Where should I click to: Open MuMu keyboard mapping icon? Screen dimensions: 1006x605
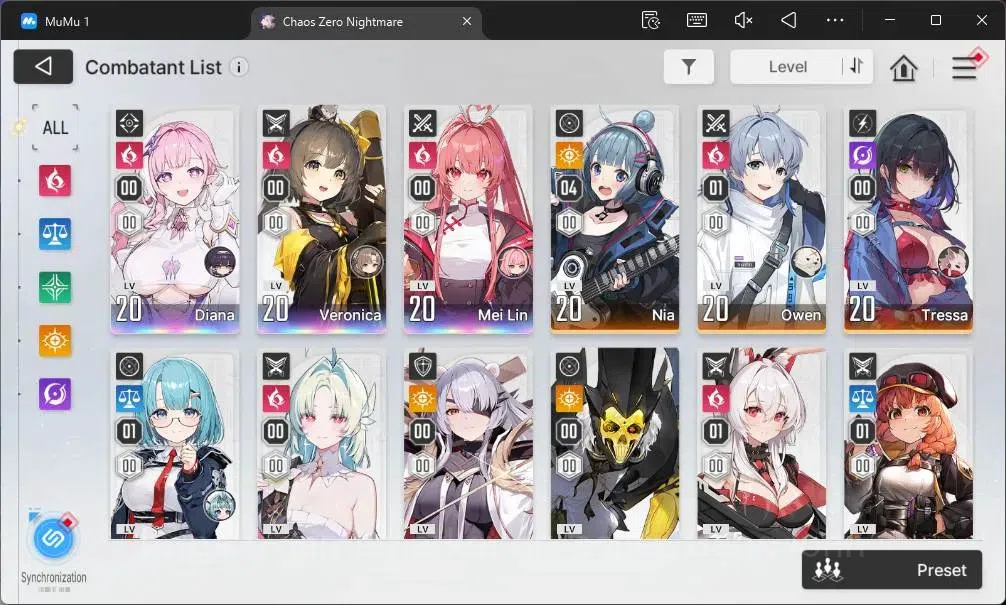(697, 21)
